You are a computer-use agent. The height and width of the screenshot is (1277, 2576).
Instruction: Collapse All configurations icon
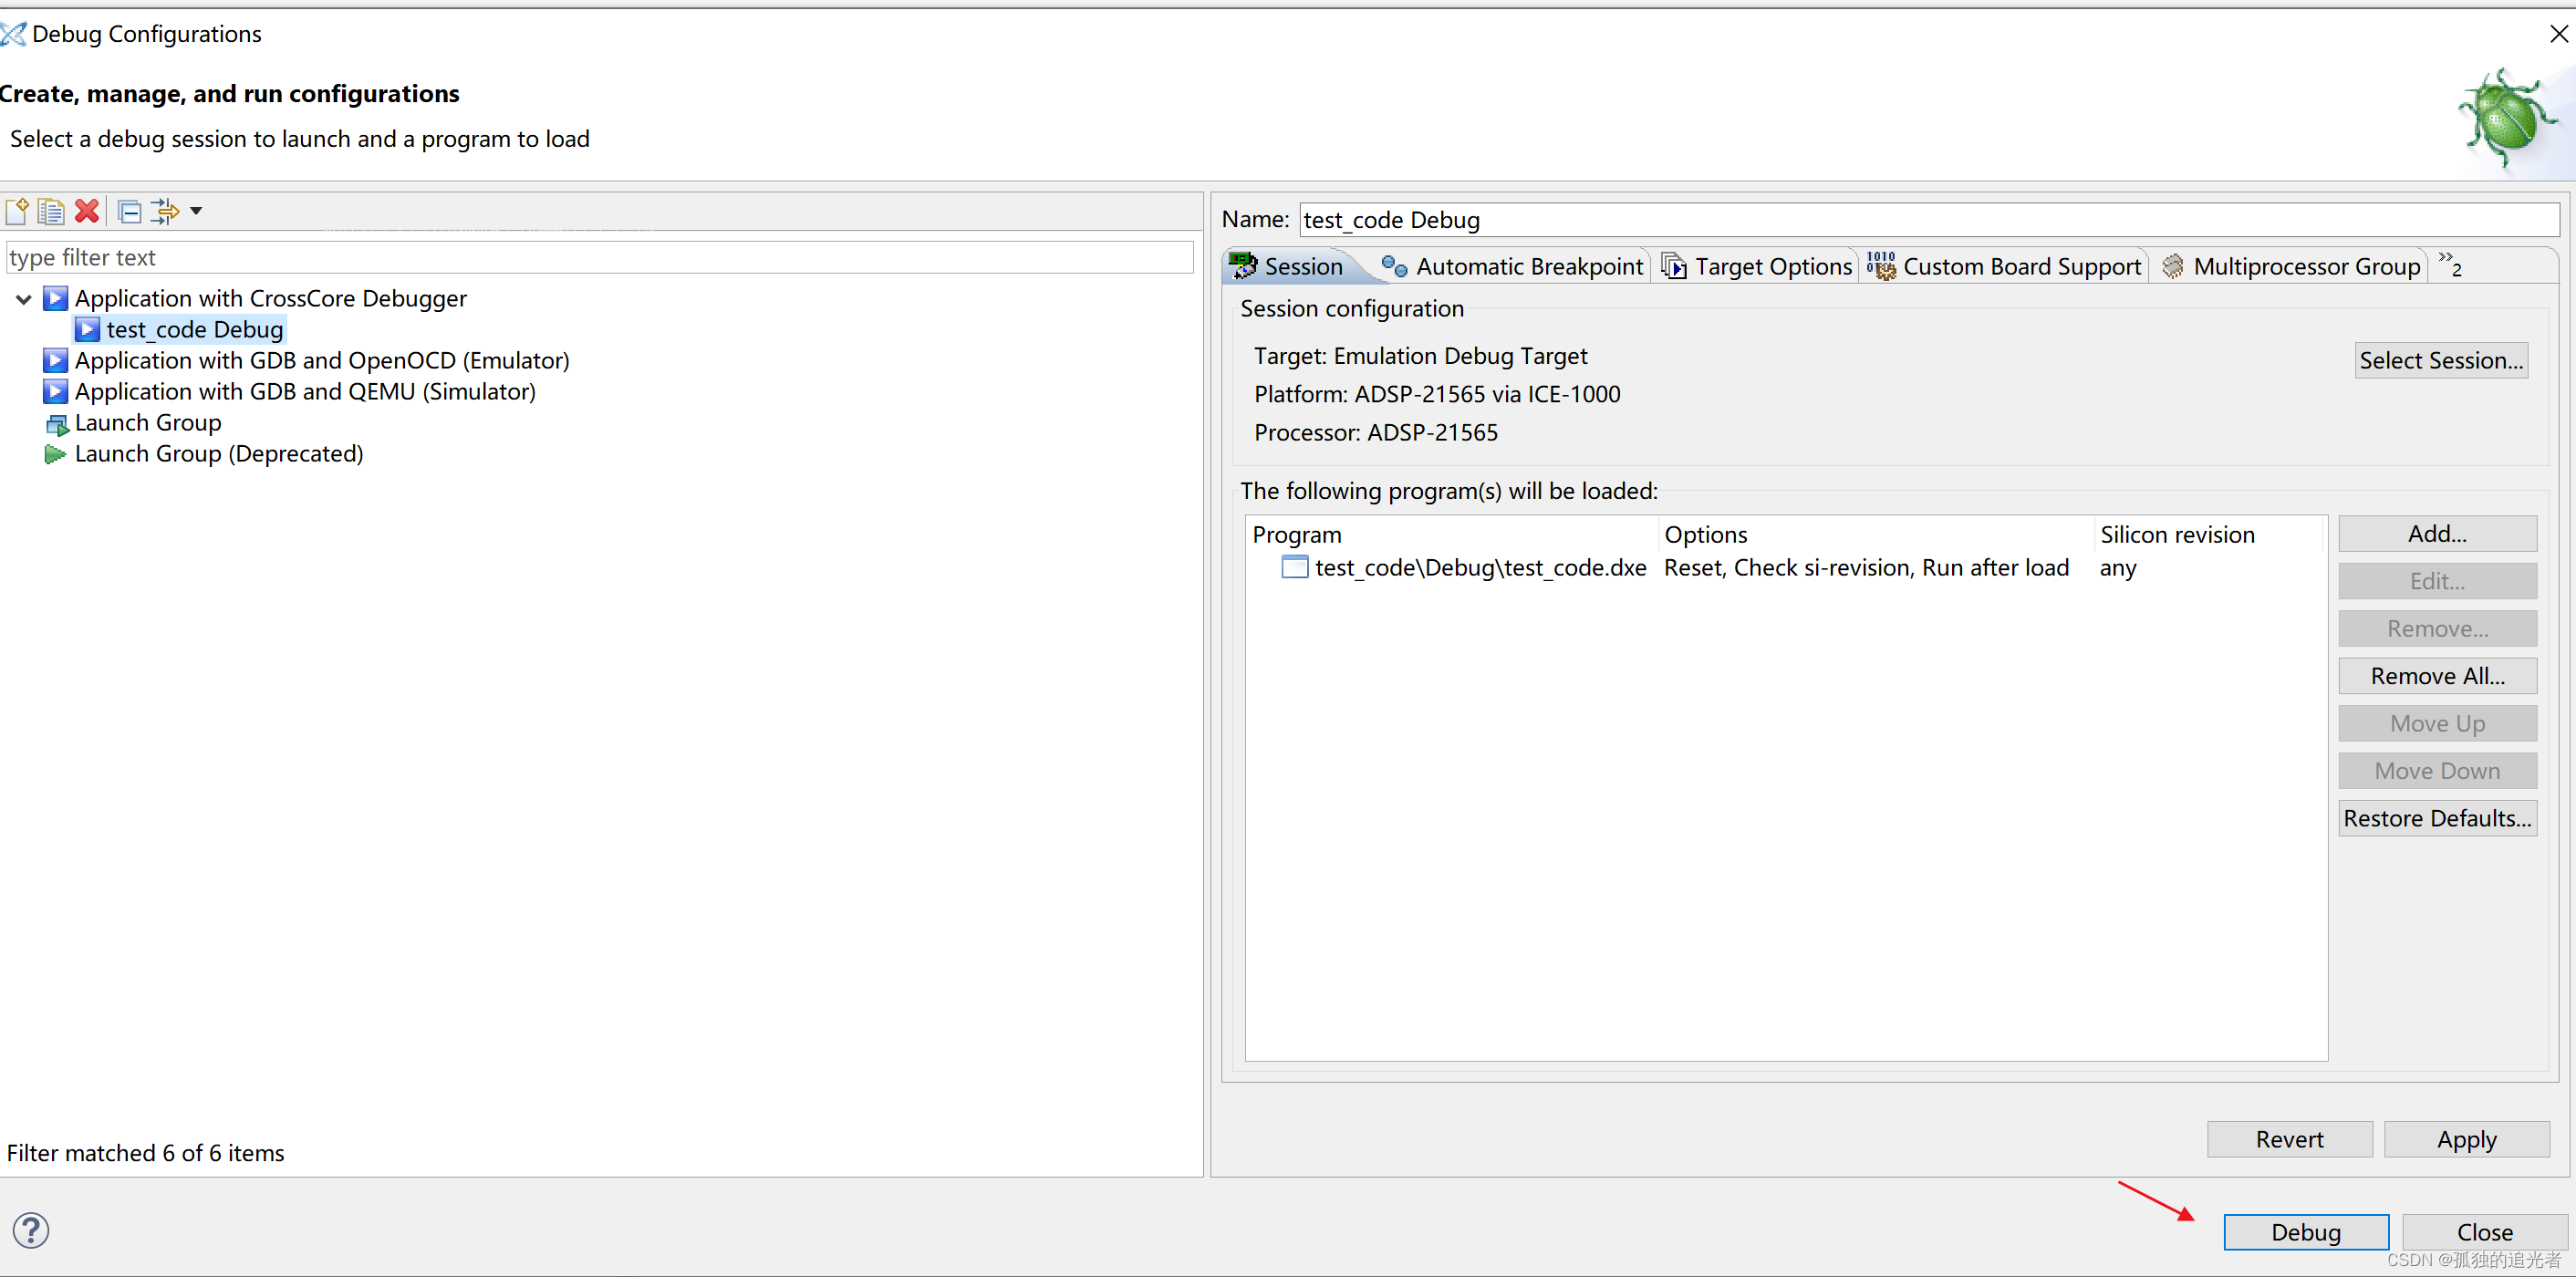coord(129,211)
